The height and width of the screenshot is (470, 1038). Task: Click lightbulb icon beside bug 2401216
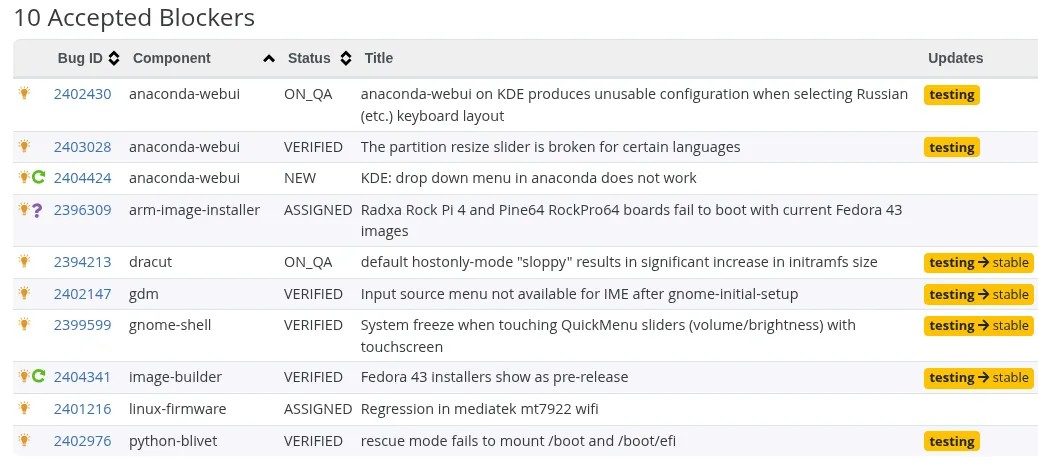point(25,409)
